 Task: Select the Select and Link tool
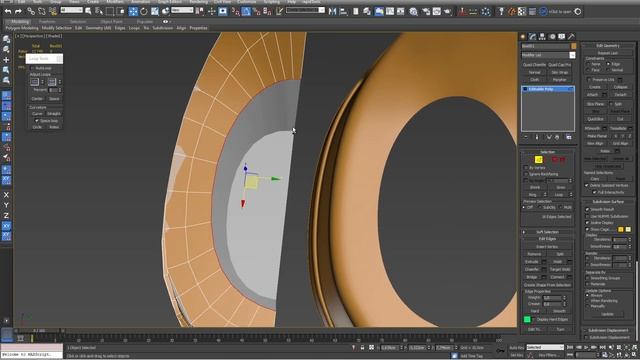(31, 11)
